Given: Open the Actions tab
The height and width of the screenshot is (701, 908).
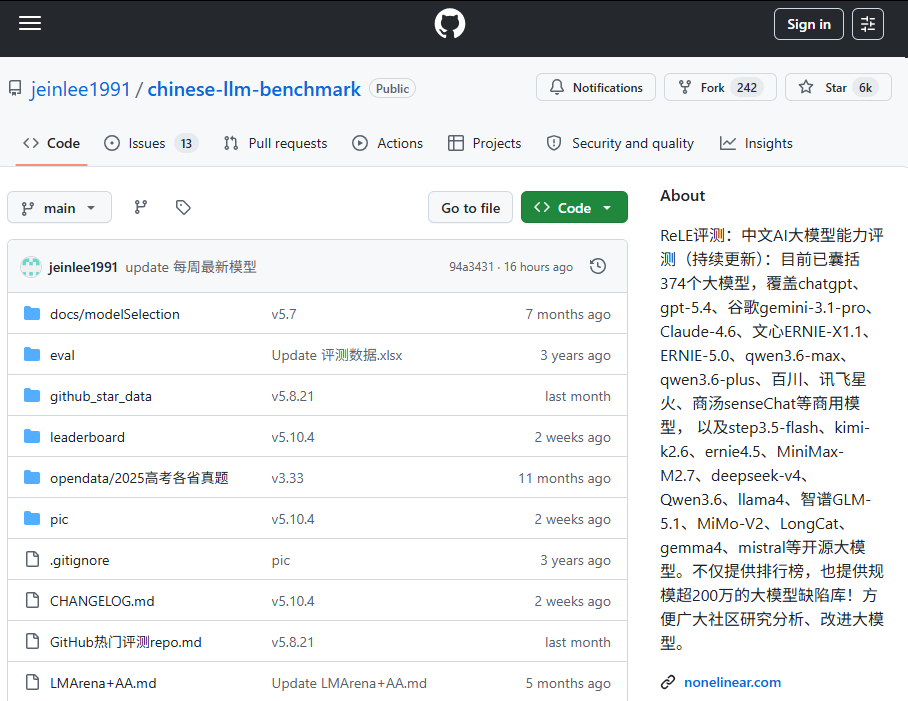Looking at the screenshot, I should 387,144.
